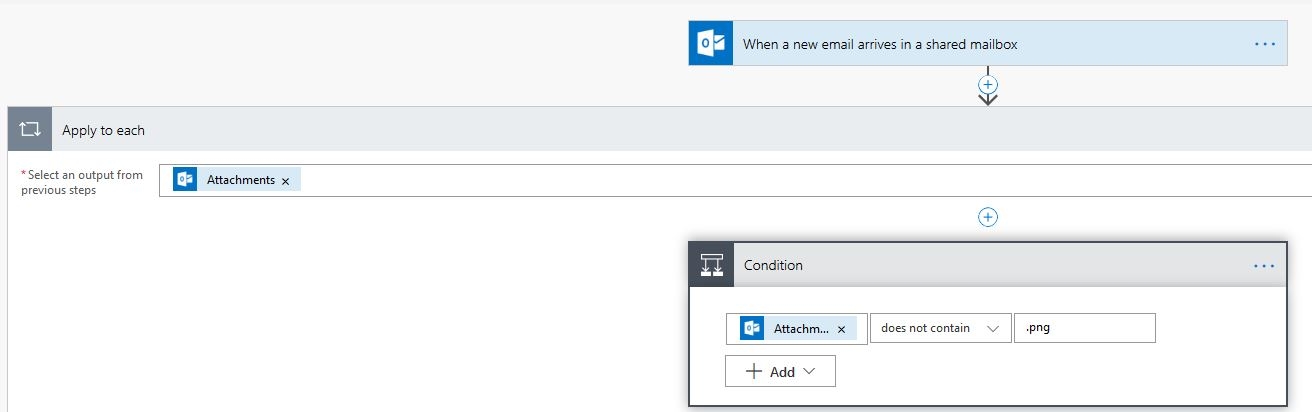The image size is (1312, 412).
Task: Click the Condition branch icon
Action: click(x=712, y=265)
